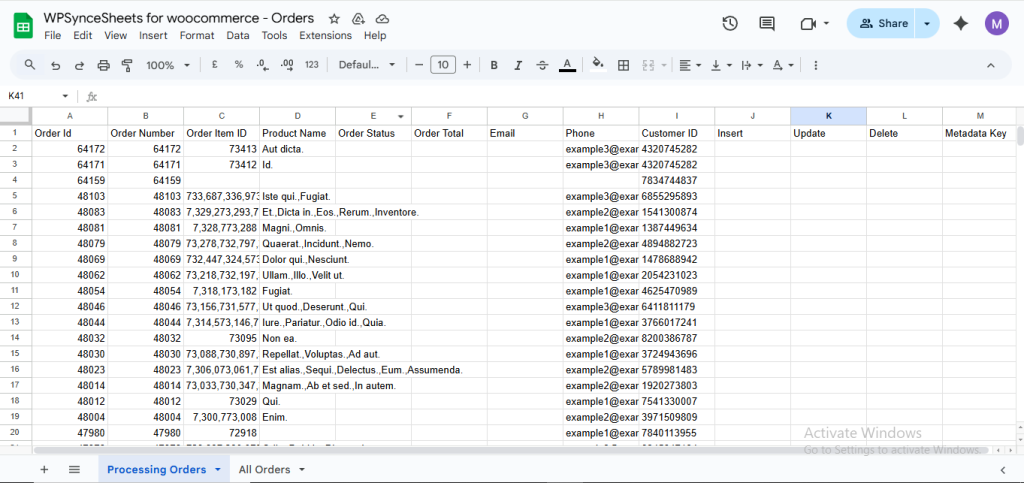Screen dimensions: 1024x483
Task: Apply strikethrough formatting
Action: (x=542, y=65)
